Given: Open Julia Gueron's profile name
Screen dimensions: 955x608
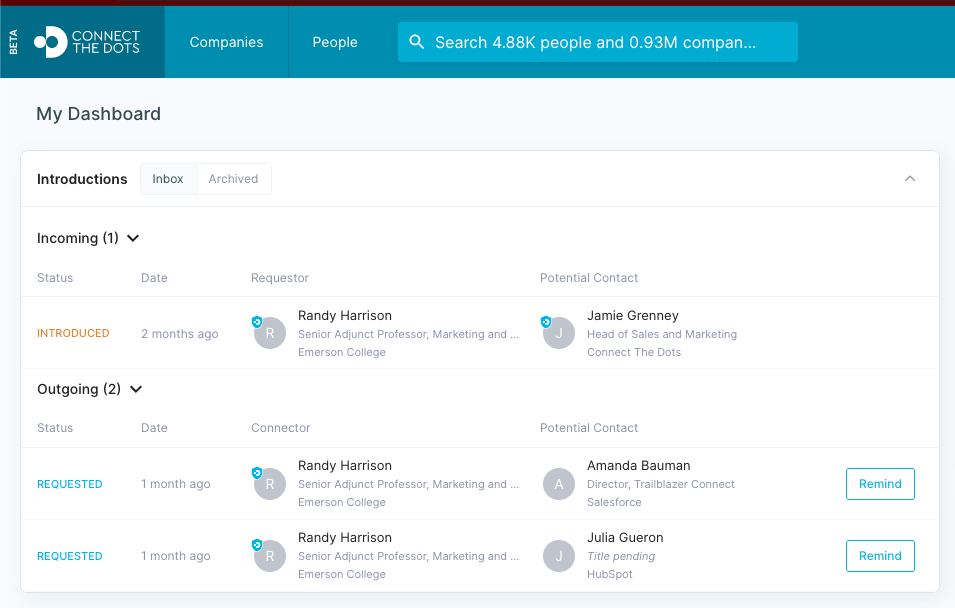Looking at the screenshot, I should (x=625, y=537).
